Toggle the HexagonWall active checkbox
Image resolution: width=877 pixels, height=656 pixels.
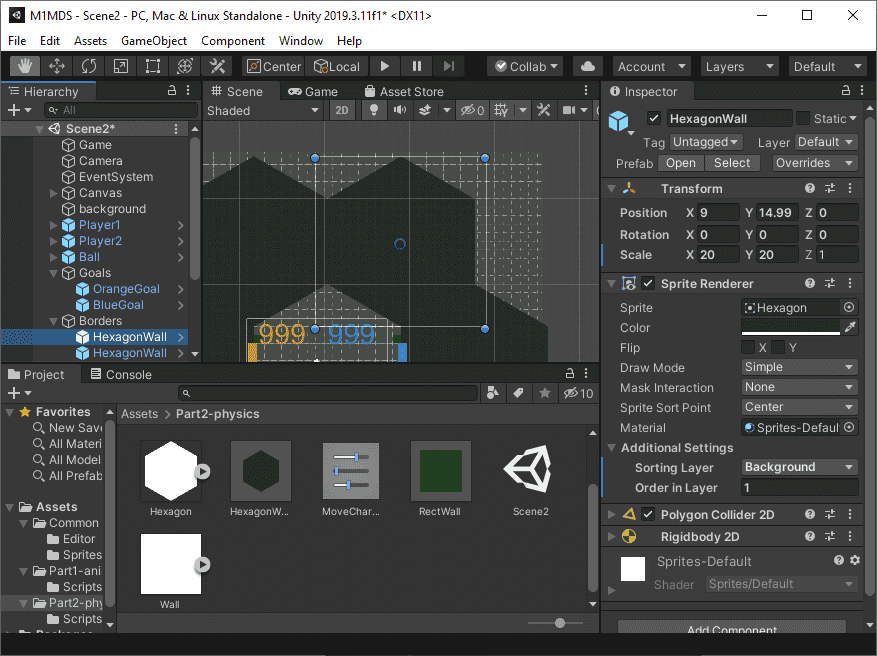point(654,118)
